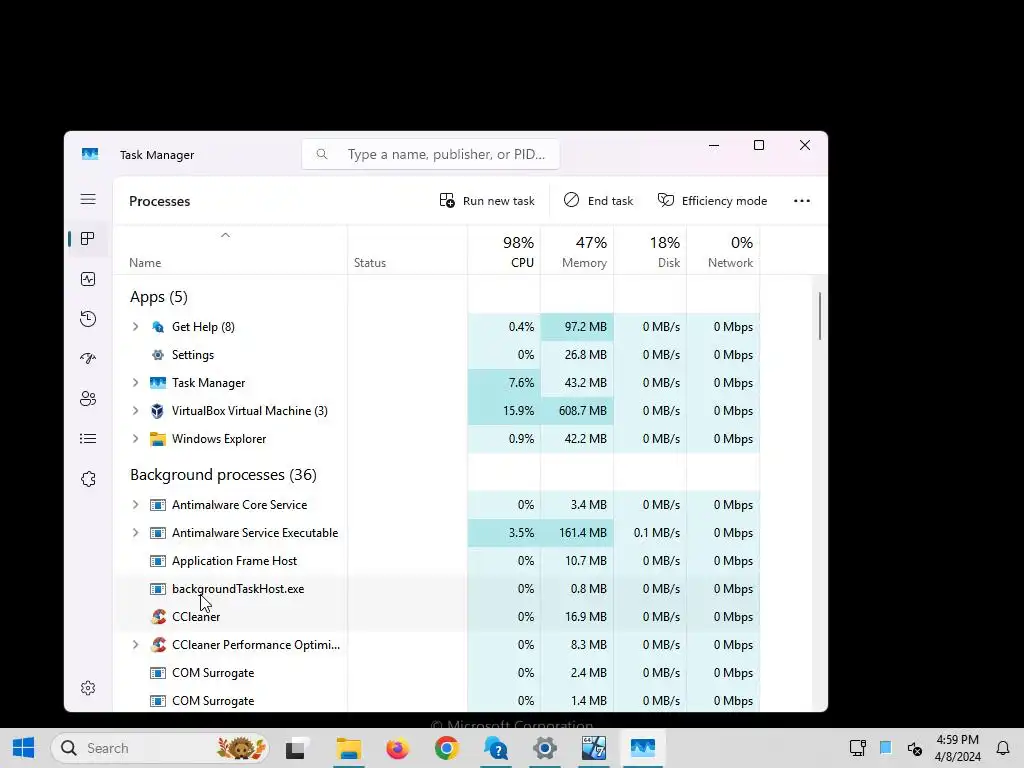Click the network status tray icon

pos(857,748)
